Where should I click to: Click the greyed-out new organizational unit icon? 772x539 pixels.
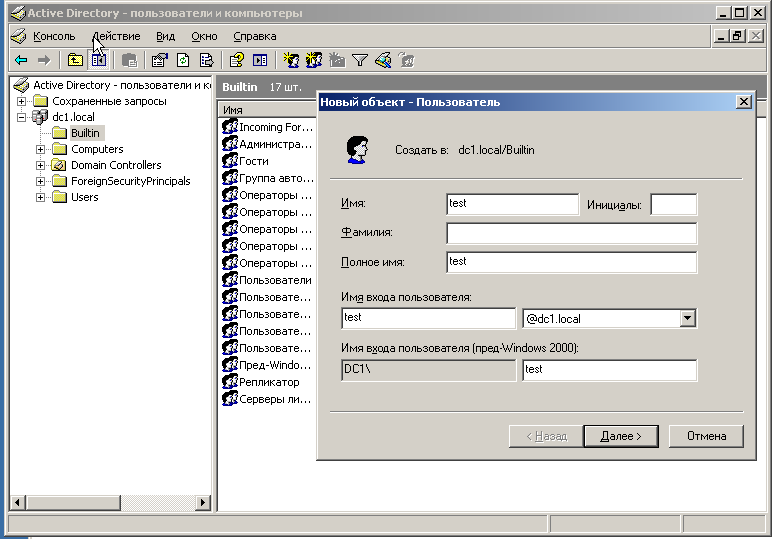pyautogui.click(x=337, y=60)
